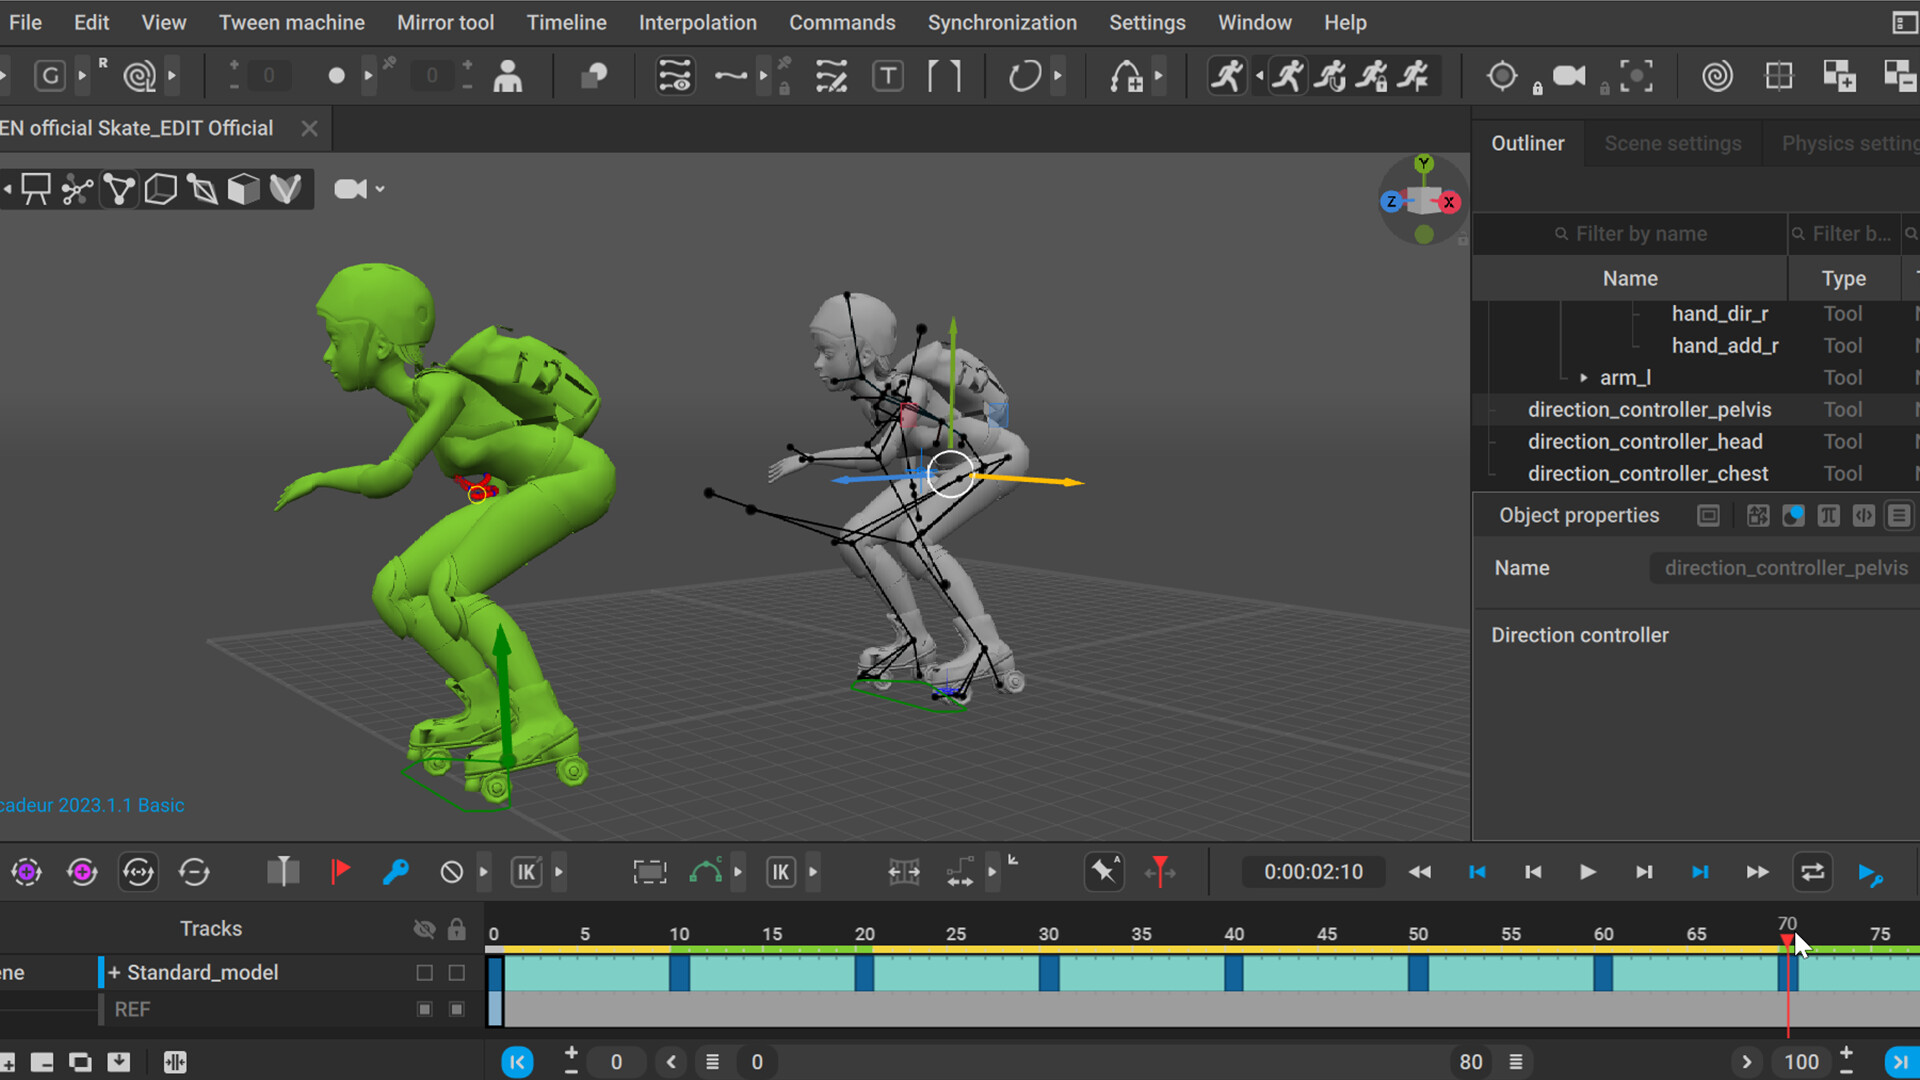Expand the Standard_model track plus
This screenshot has height=1080, width=1920.
click(x=114, y=972)
